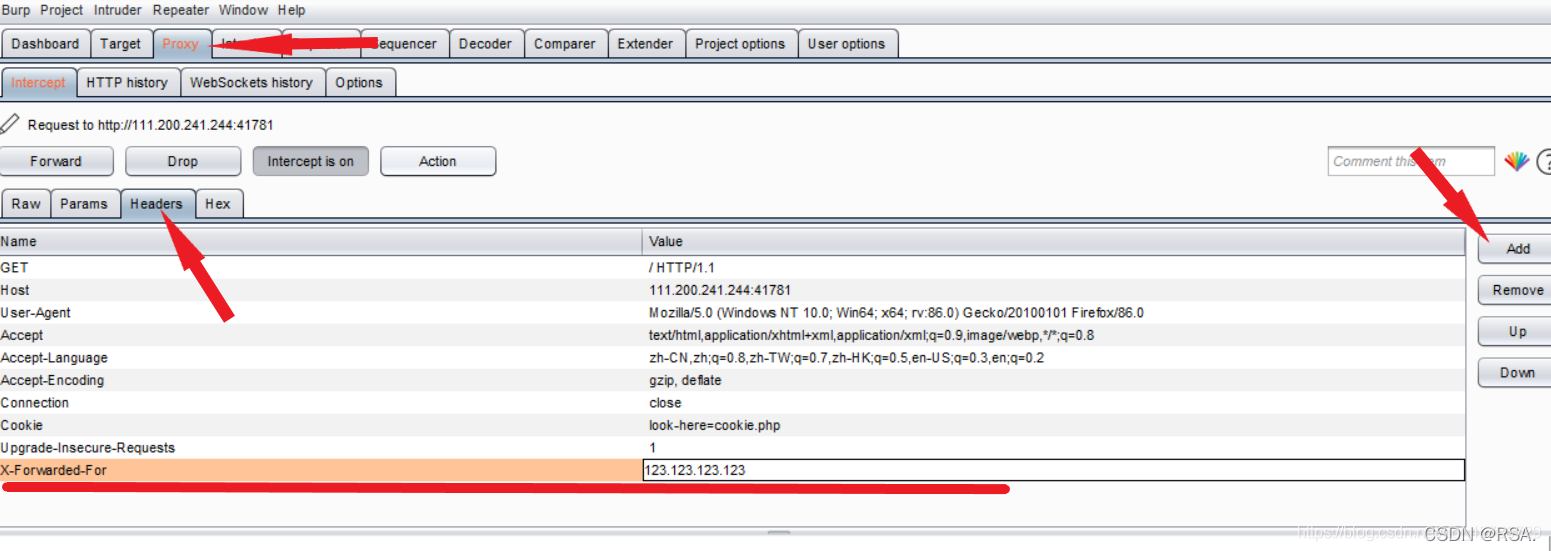Switch to the Comparer tab
This screenshot has width=1551, height=551.
[x=564, y=44]
